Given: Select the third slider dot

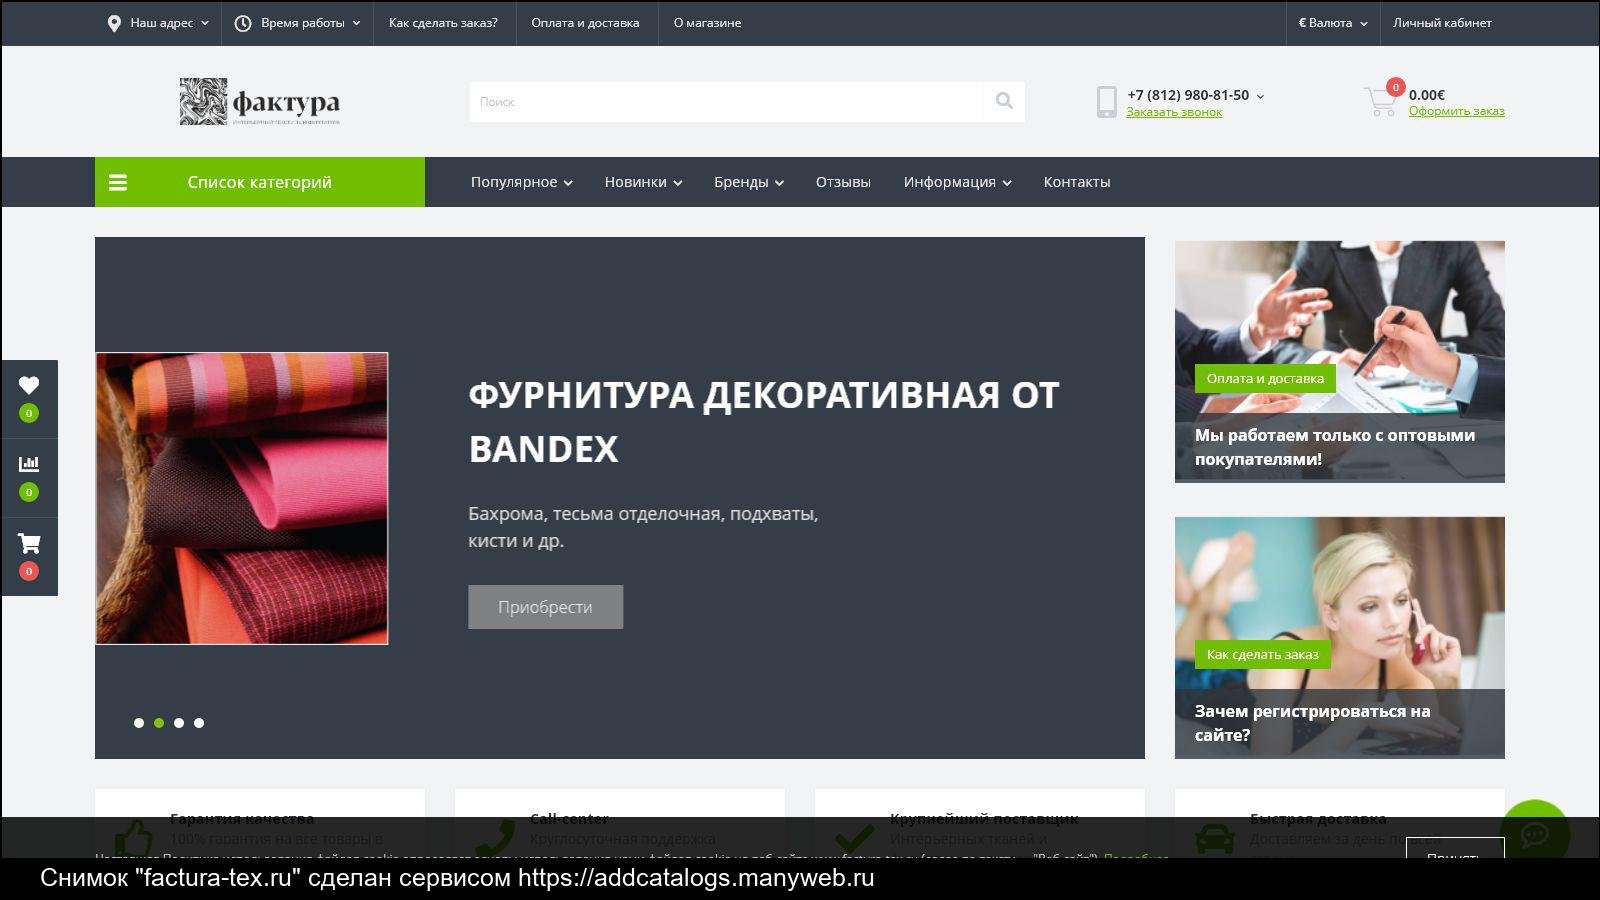Looking at the screenshot, I should pos(179,723).
